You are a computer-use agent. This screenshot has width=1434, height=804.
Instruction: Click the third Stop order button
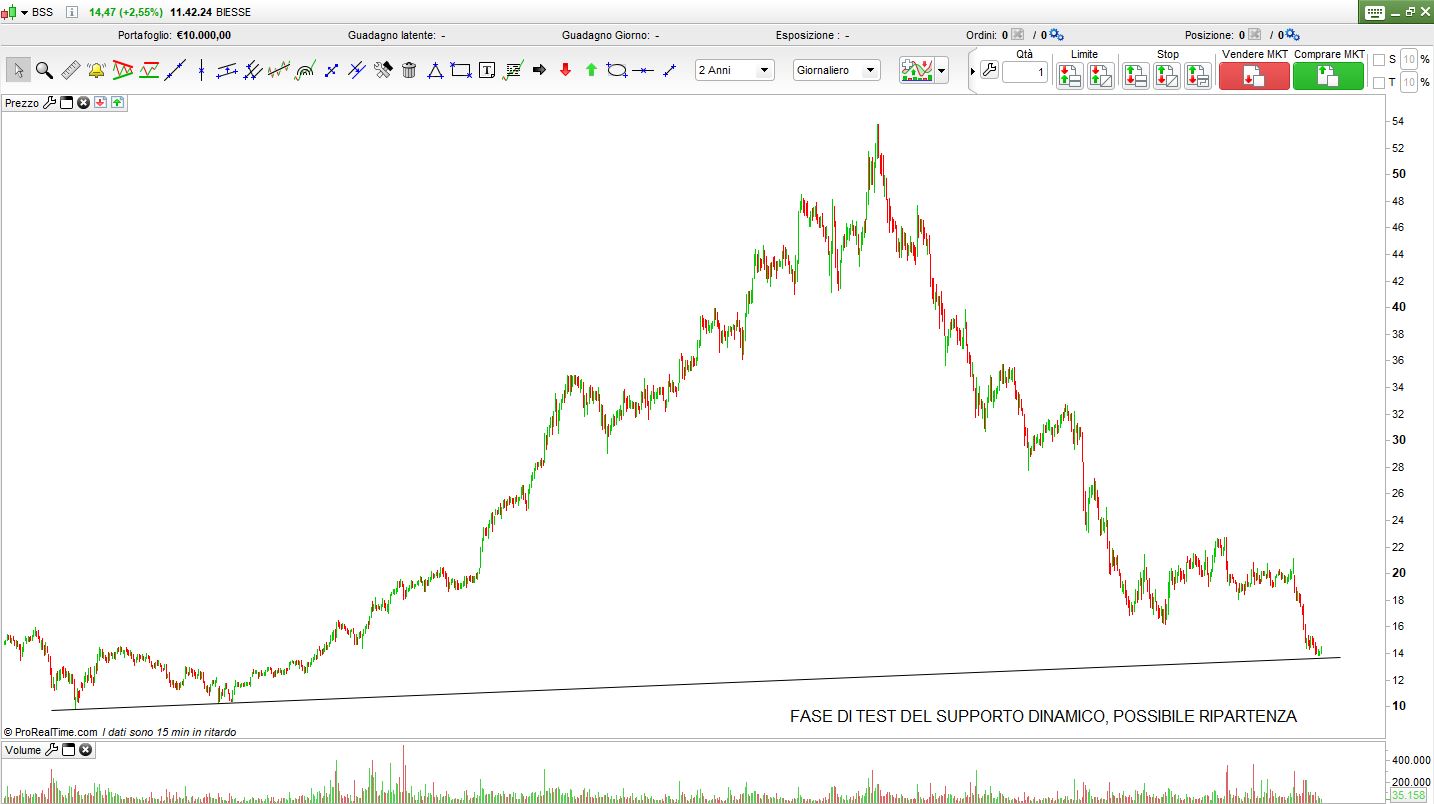pos(1198,75)
